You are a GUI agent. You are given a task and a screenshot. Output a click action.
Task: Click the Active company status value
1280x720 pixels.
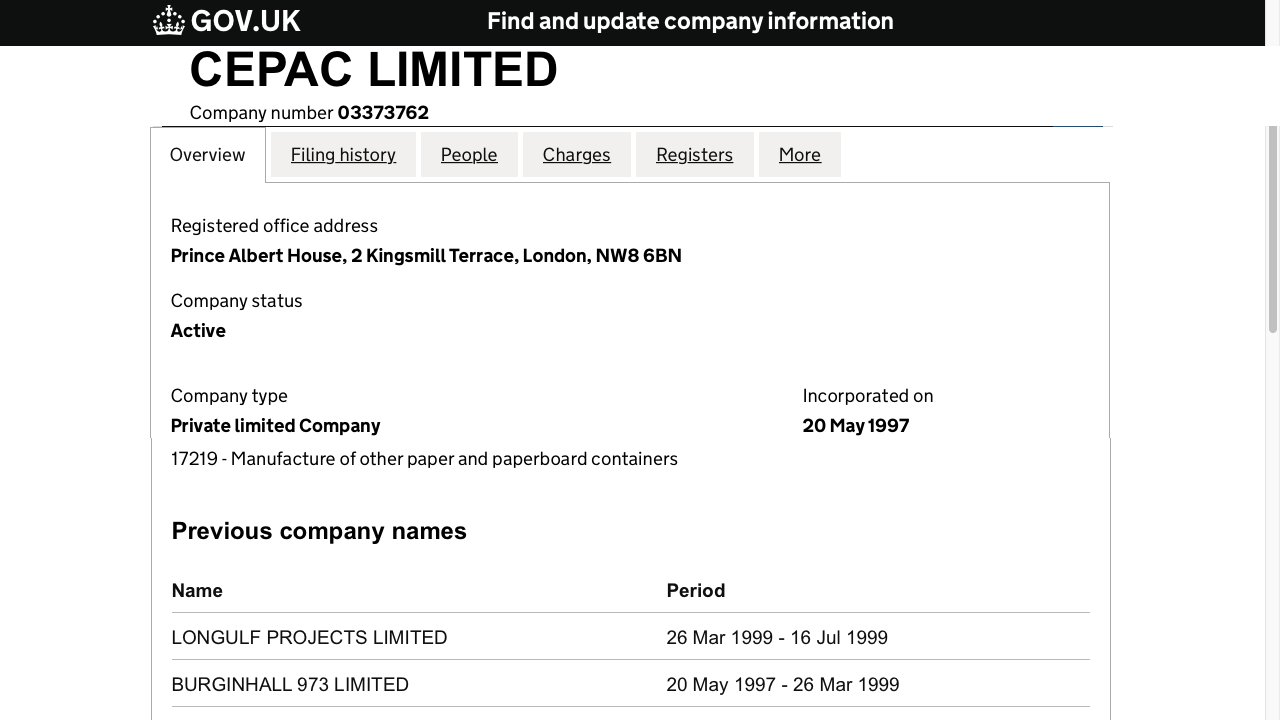click(198, 331)
